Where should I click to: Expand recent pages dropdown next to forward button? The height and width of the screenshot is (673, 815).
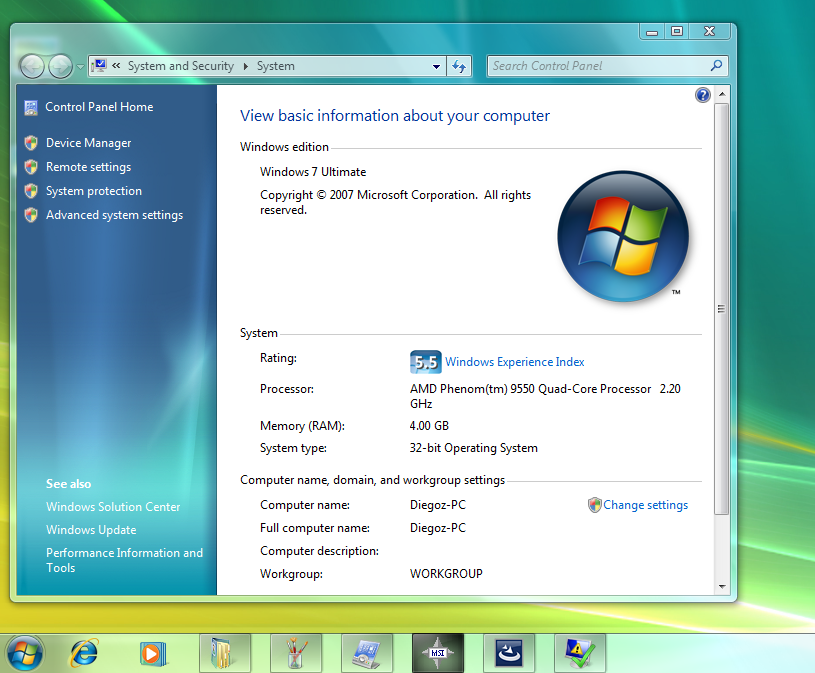click(x=81, y=67)
